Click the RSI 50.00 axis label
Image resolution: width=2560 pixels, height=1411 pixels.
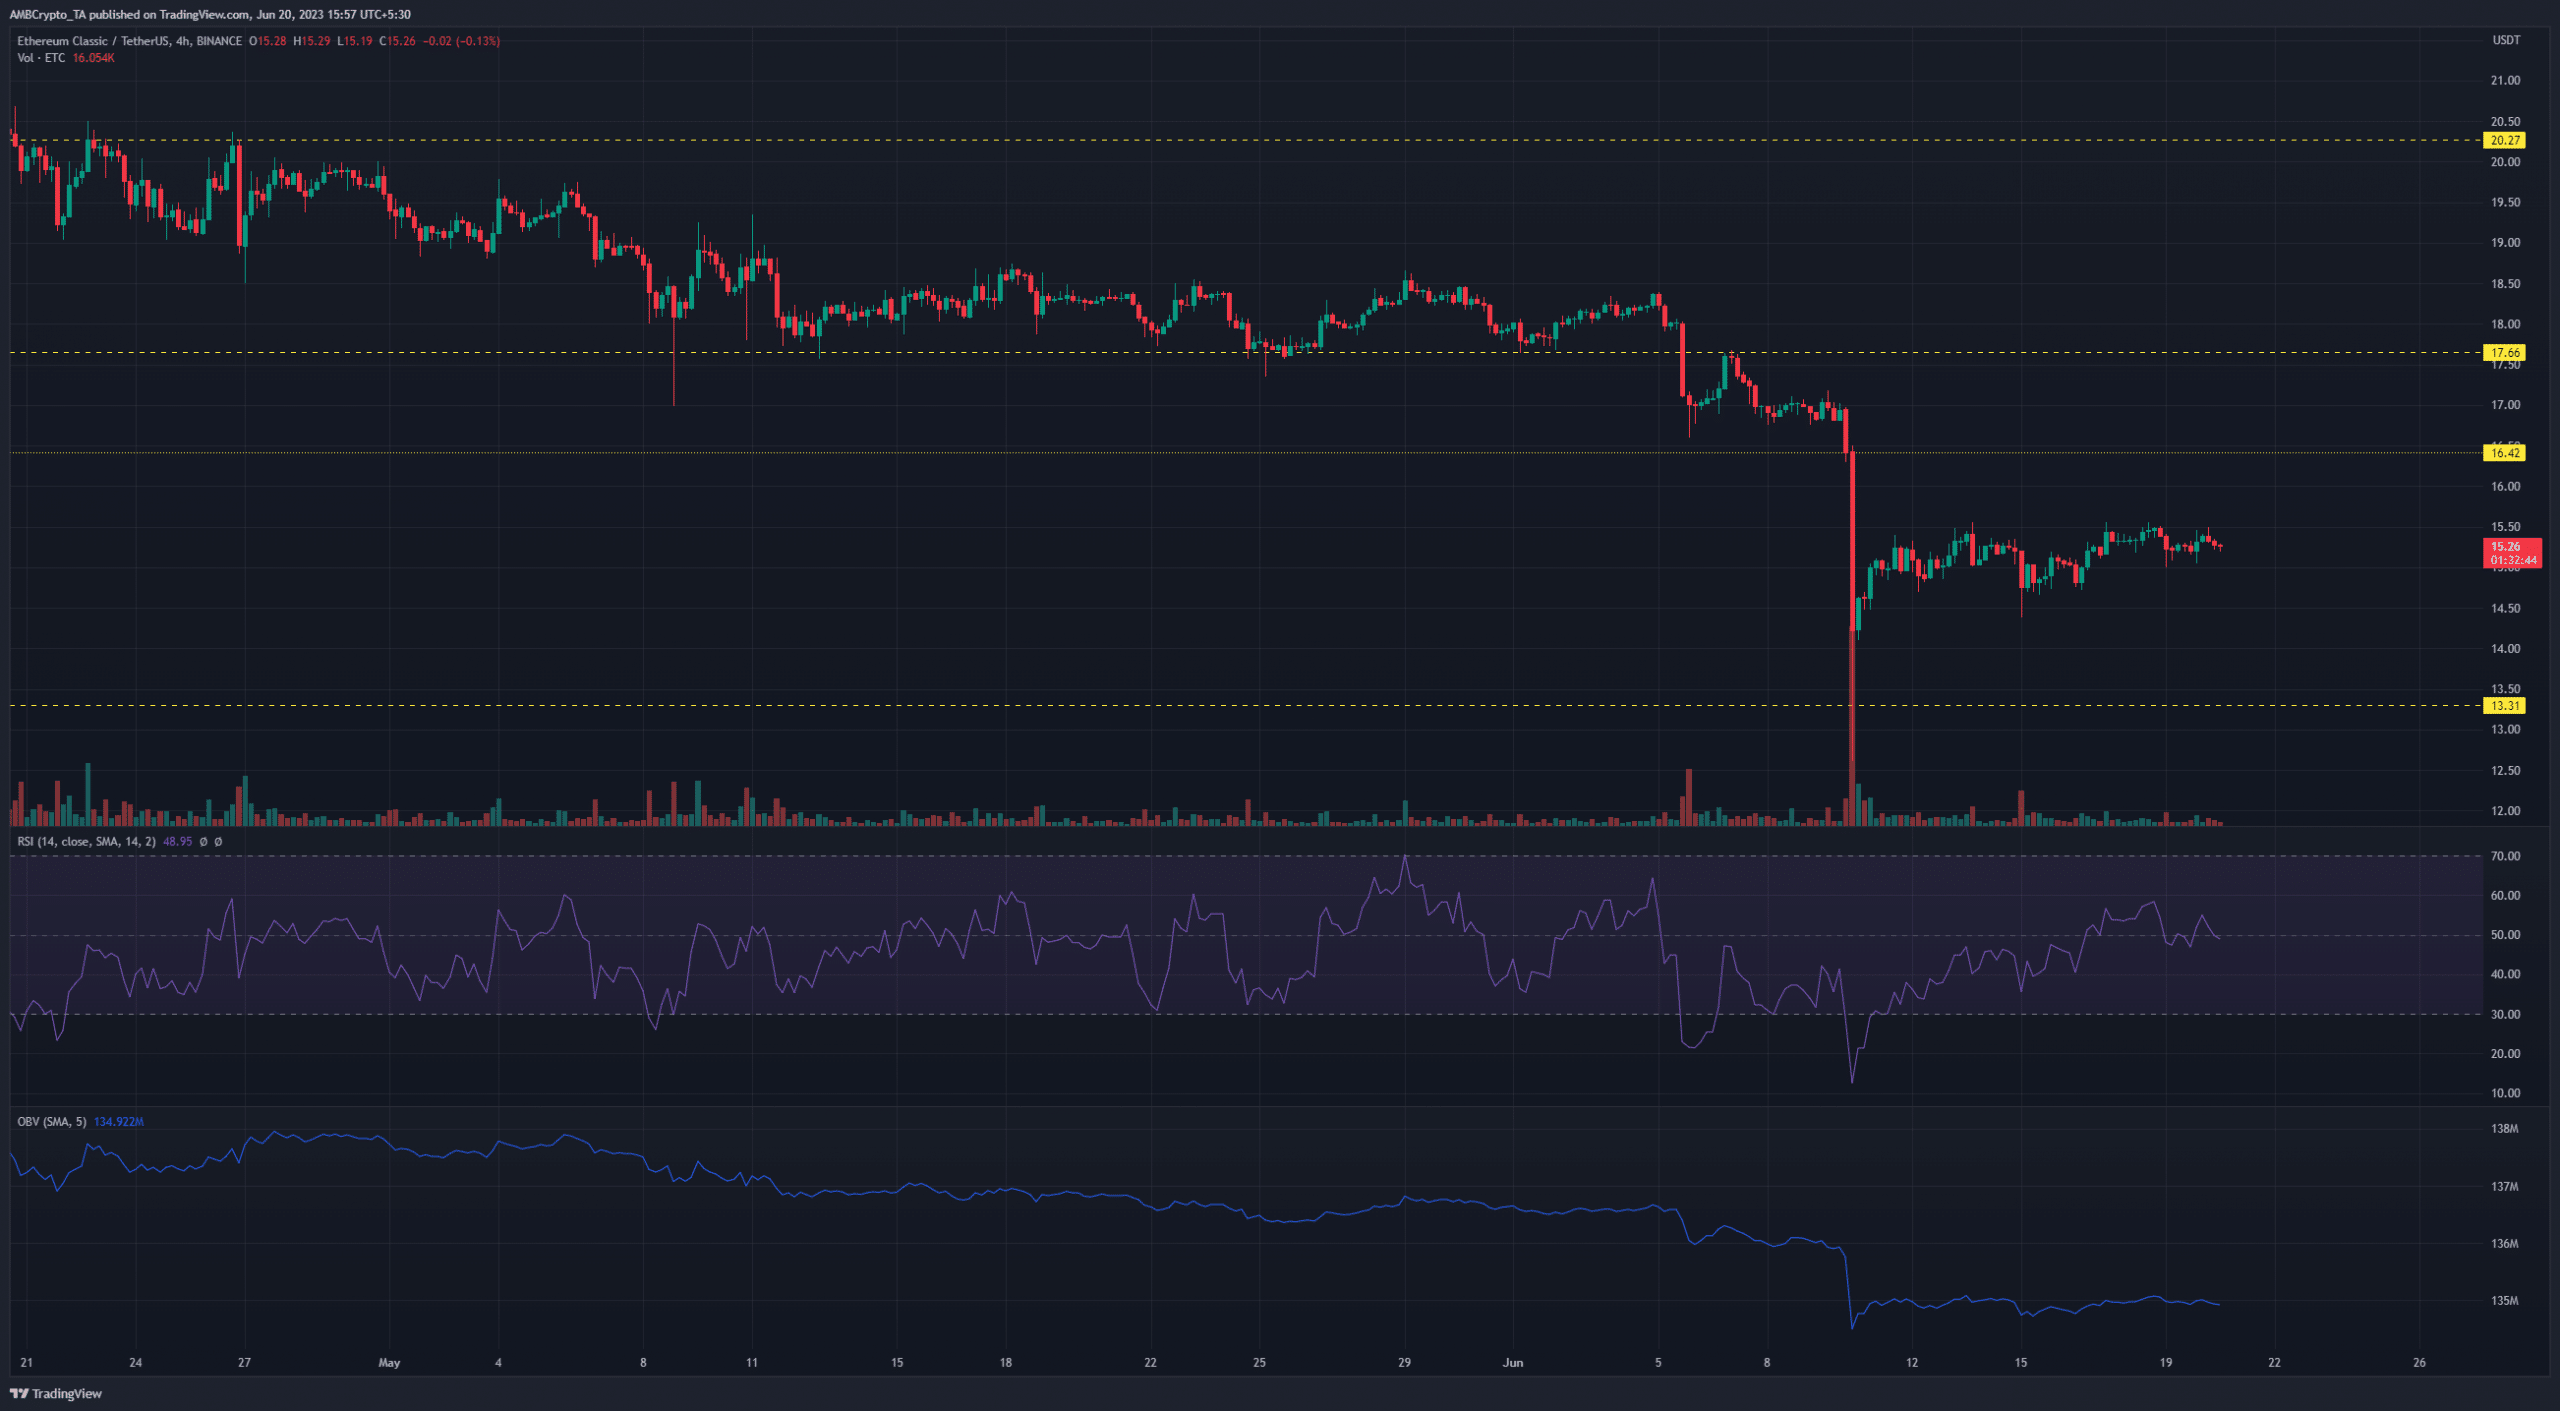[x=2505, y=935]
